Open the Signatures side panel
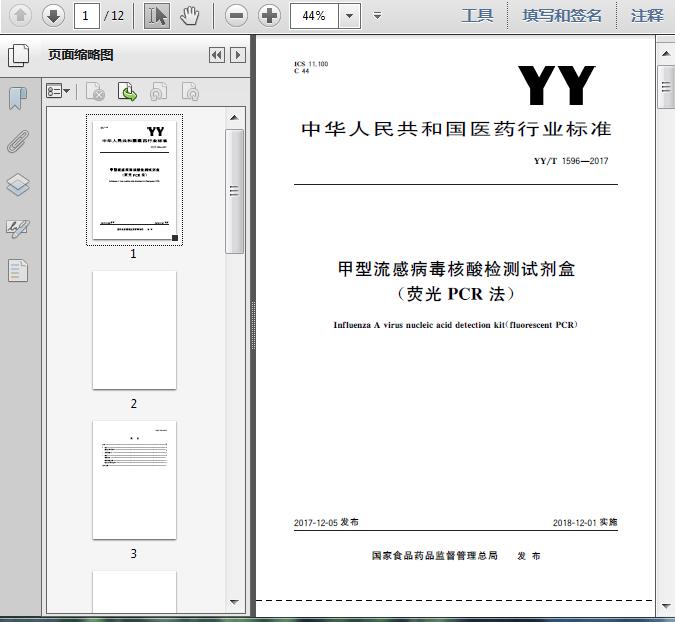The image size is (675, 622). (17, 227)
